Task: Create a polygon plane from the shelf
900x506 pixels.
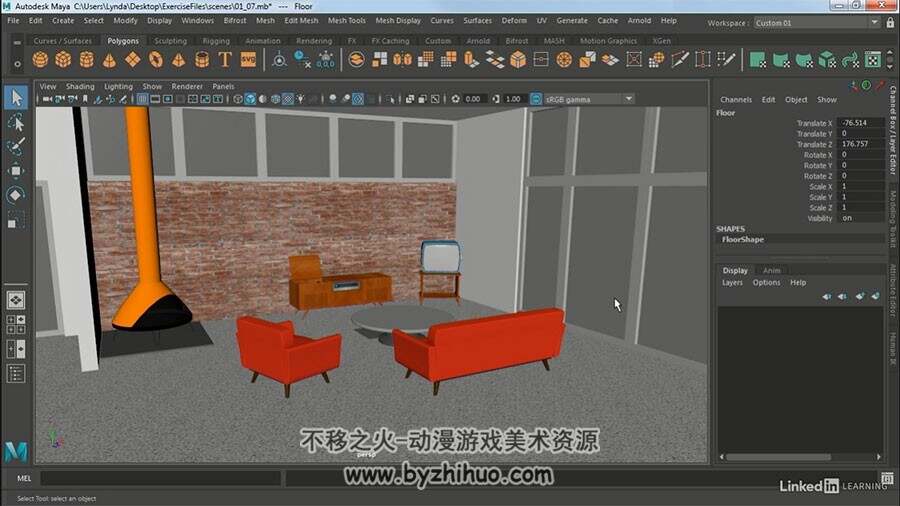Action: [133, 60]
